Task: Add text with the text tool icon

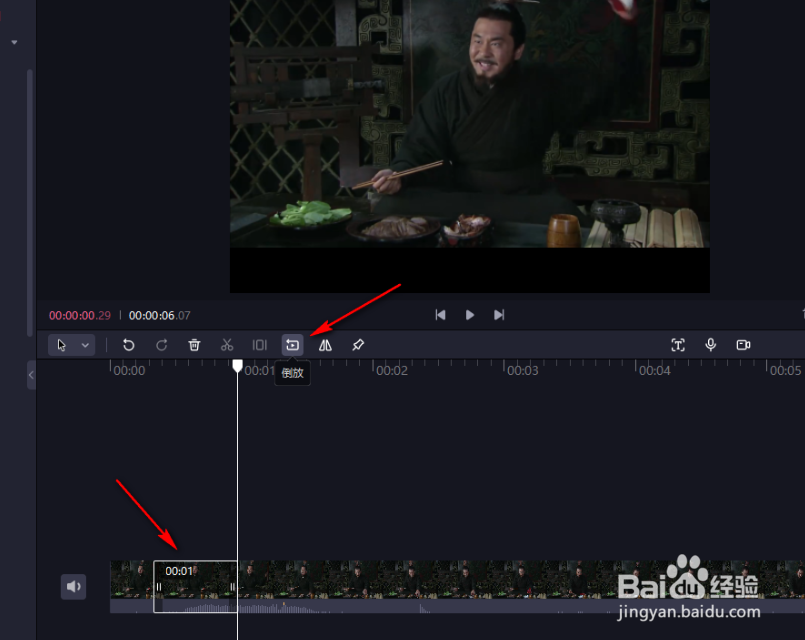Action: click(678, 345)
